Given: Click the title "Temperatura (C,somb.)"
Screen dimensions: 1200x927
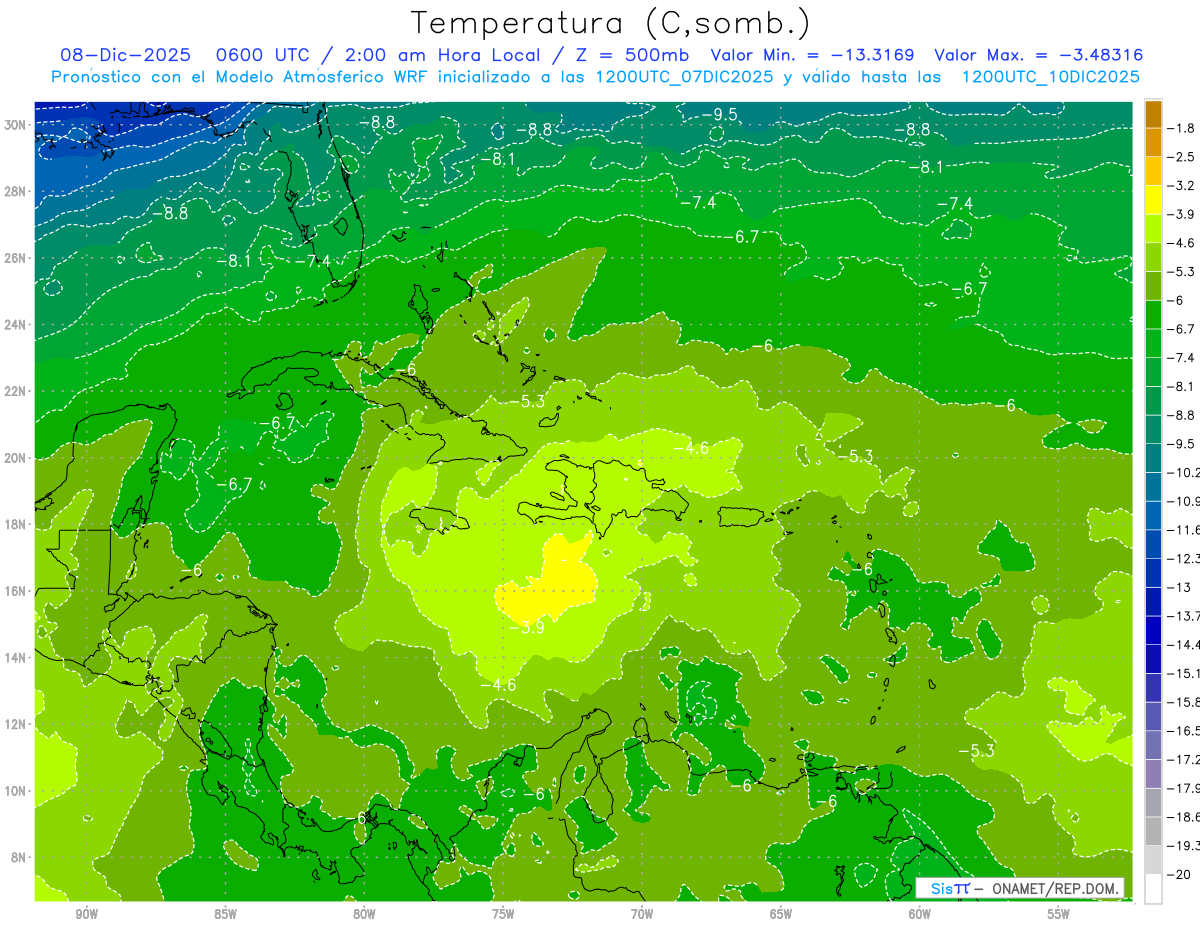Looking at the screenshot, I should click(610, 23).
